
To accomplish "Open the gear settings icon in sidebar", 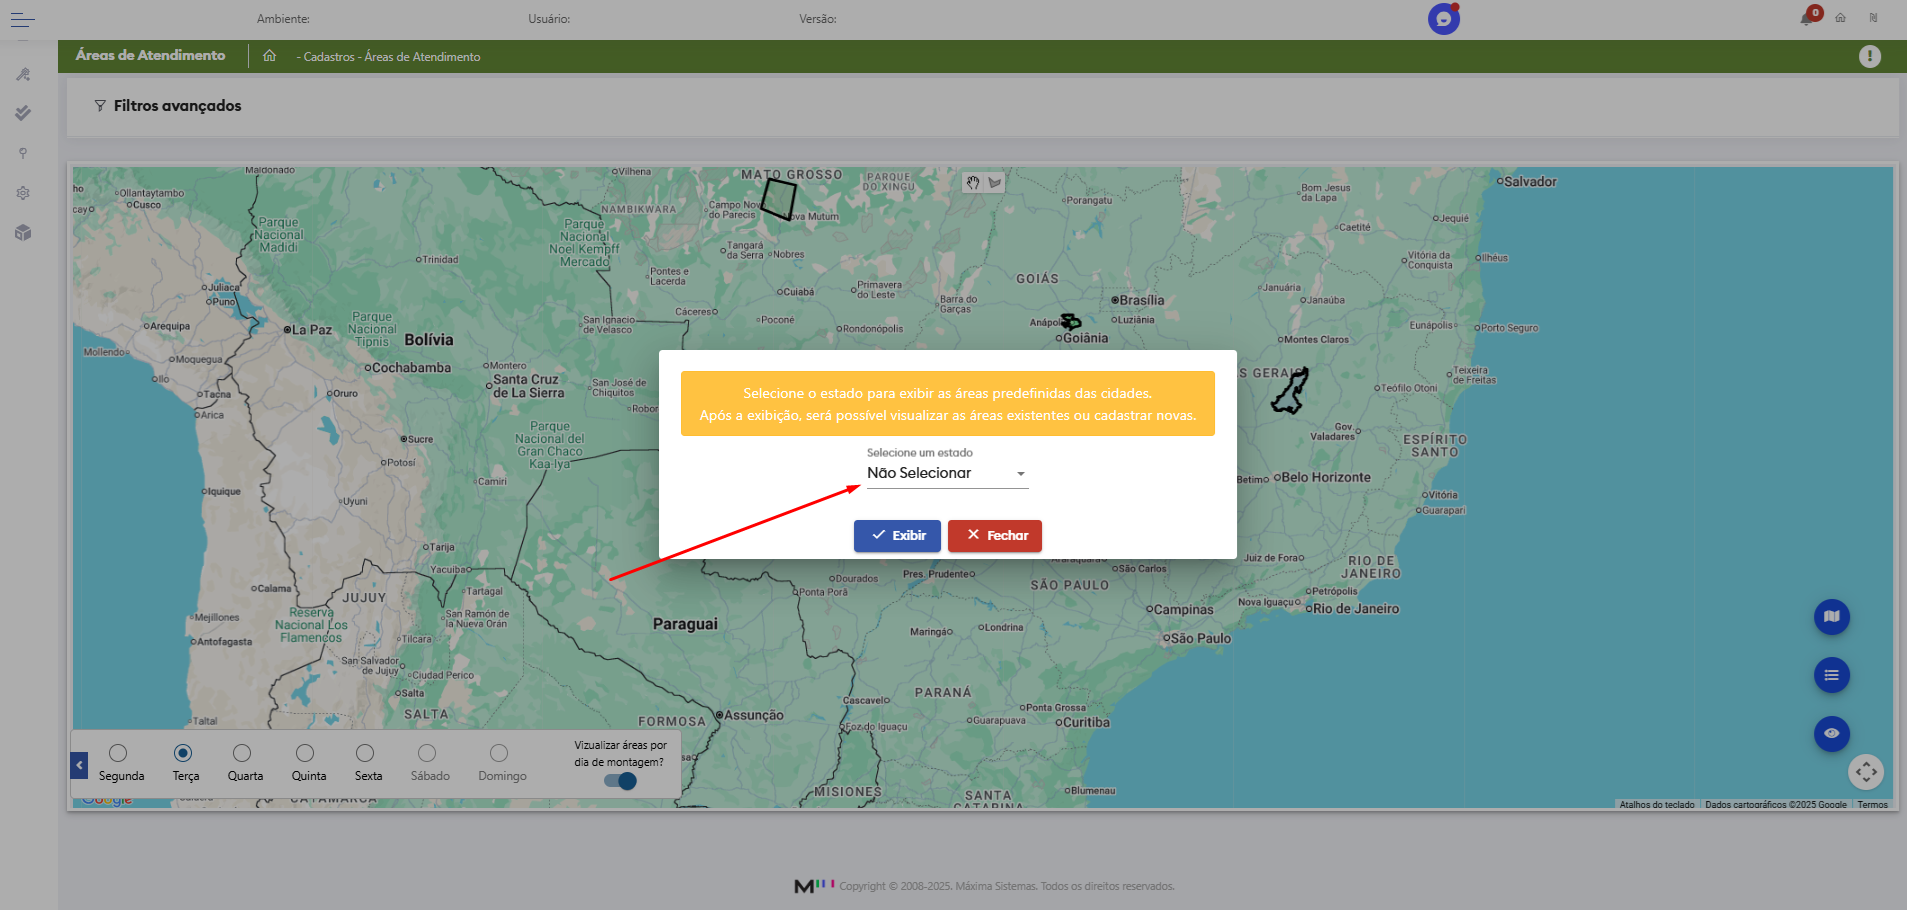I will pos(23,193).
